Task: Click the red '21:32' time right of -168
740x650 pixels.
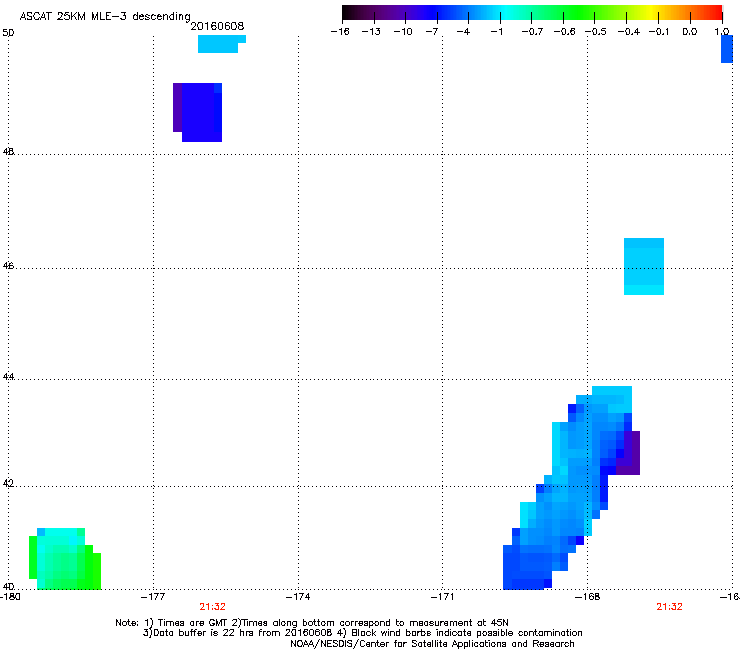Action: tap(669, 607)
